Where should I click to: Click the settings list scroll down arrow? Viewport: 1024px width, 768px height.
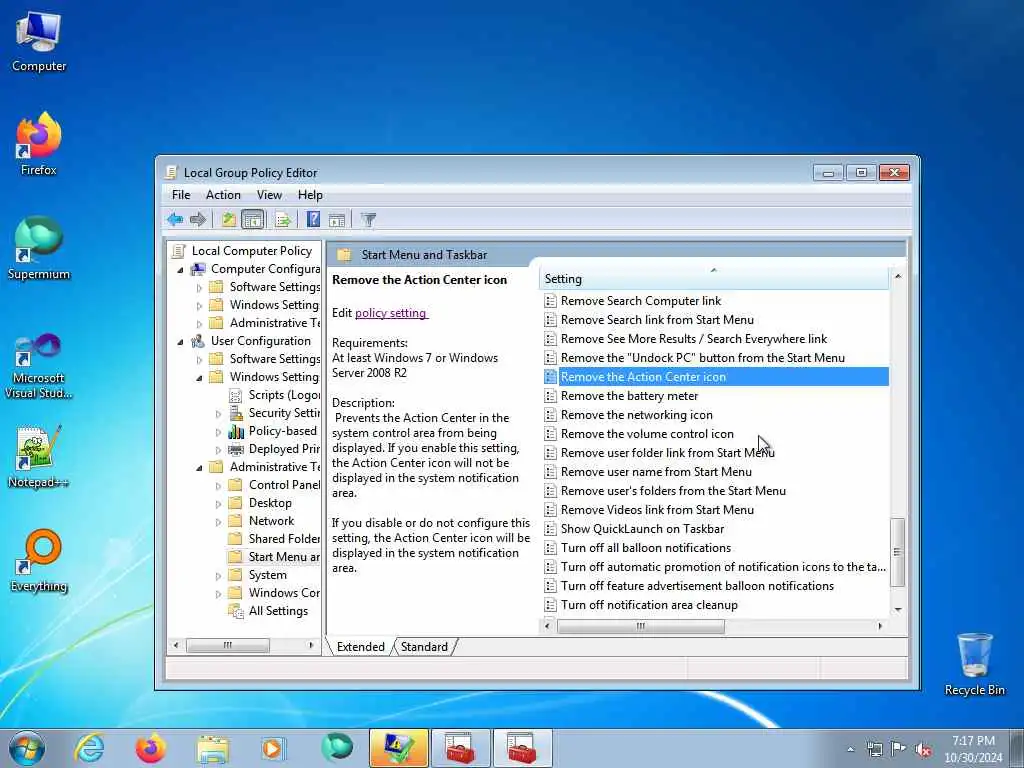898,609
